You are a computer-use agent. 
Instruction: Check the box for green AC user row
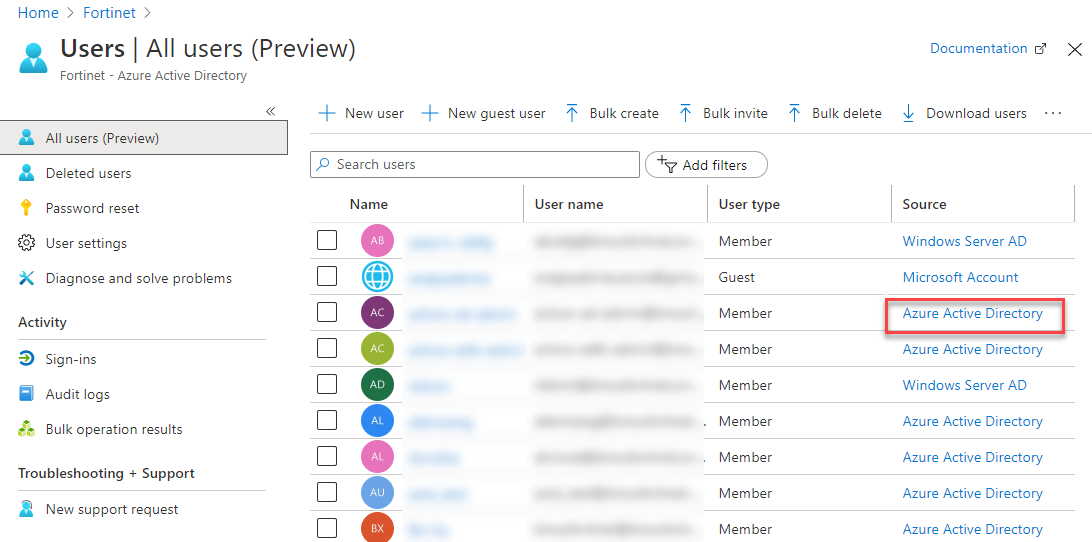coord(327,348)
